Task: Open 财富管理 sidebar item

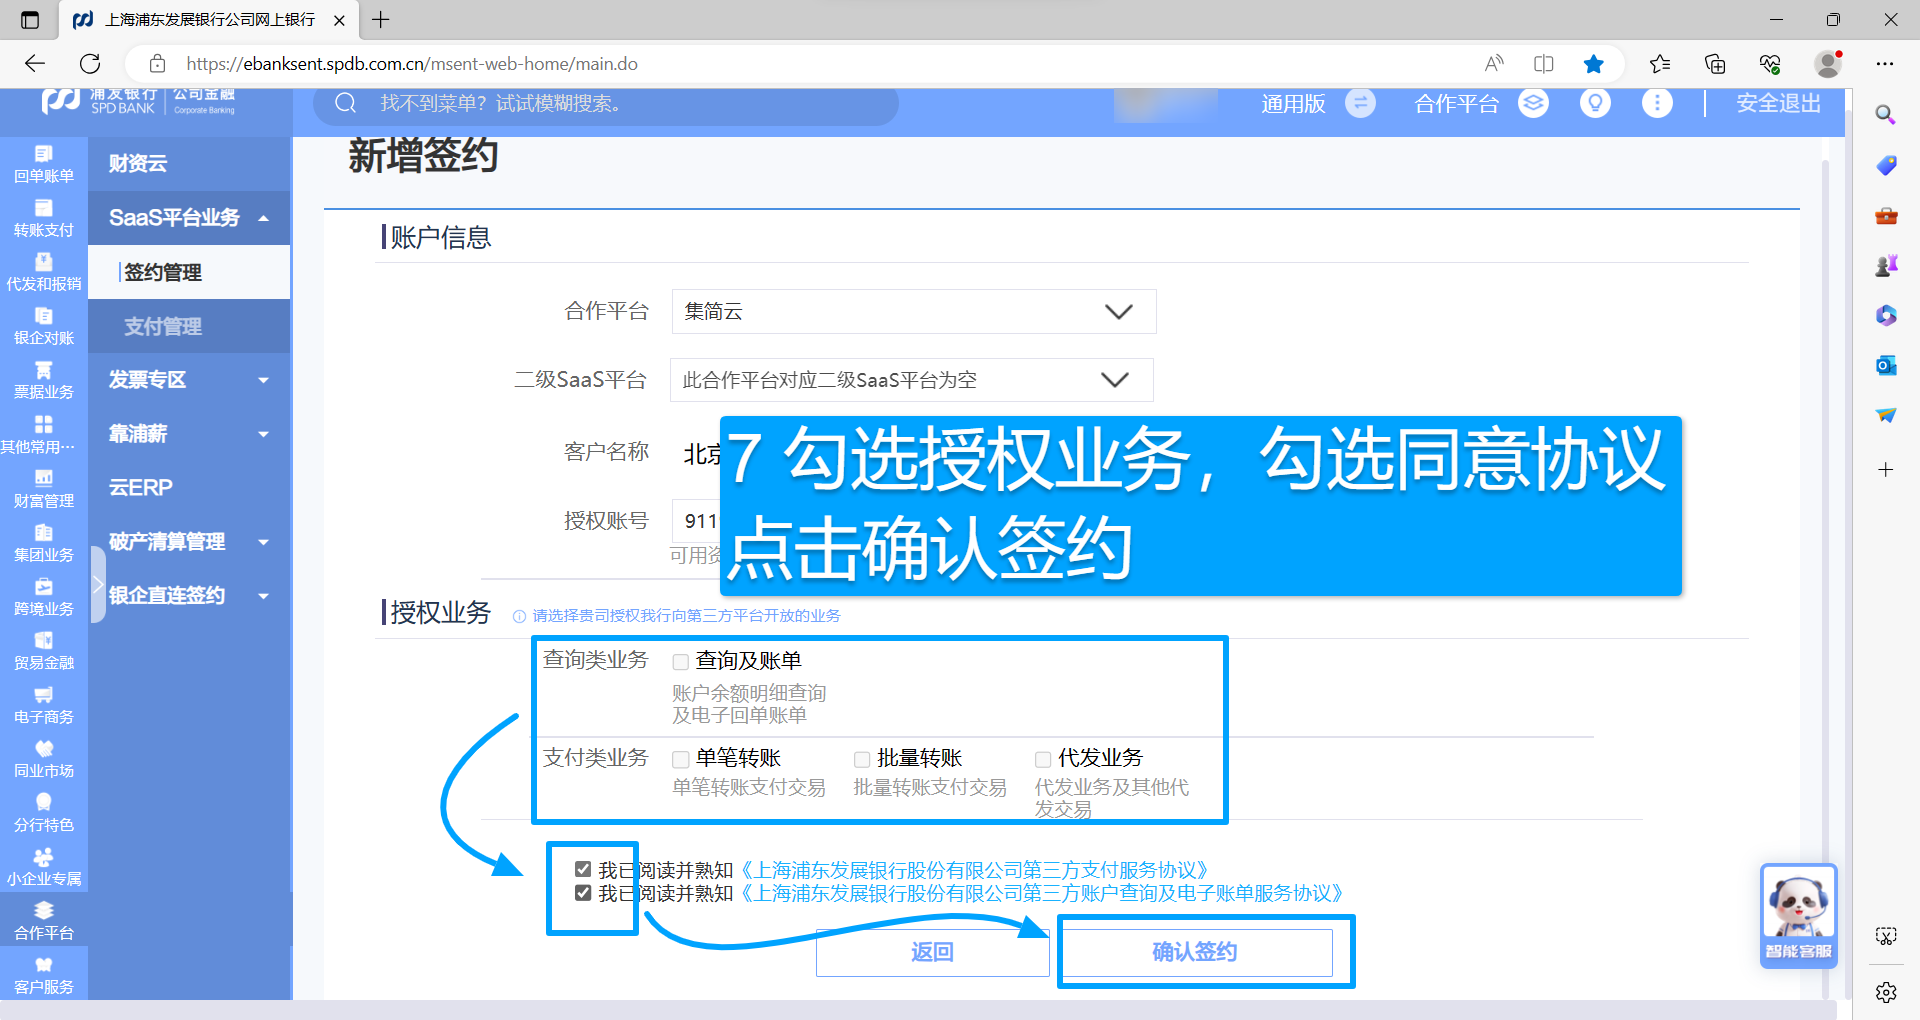Action: pos(44,488)
